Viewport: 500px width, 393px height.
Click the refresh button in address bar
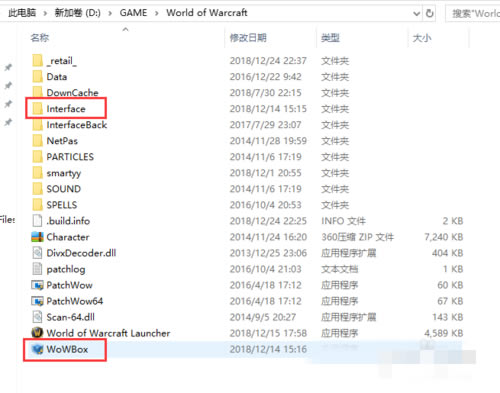pyautogui.click(x=429, y=13)
